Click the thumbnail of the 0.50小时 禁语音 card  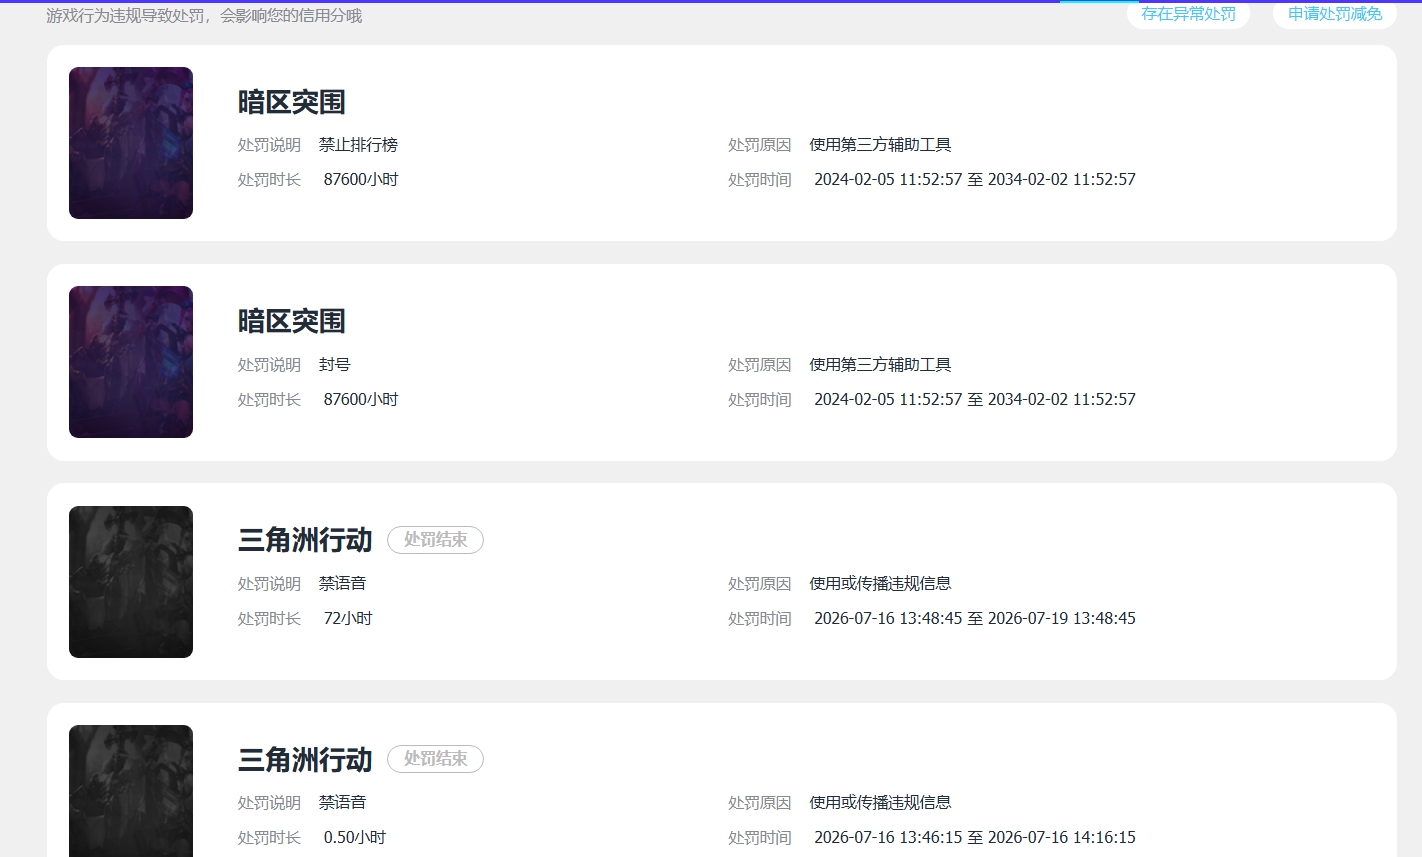pos(131,791)
